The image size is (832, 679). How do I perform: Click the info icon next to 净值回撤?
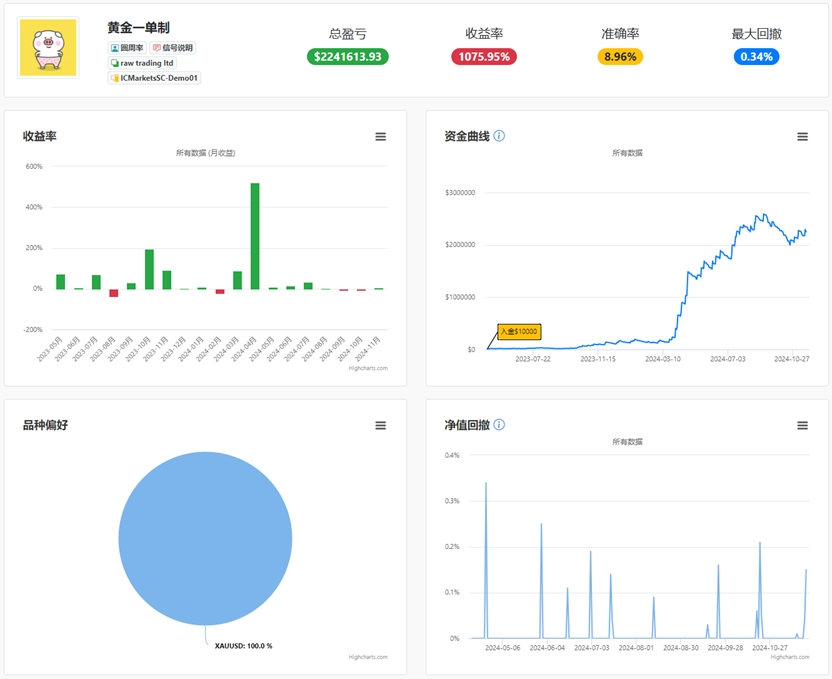[499, 424]
